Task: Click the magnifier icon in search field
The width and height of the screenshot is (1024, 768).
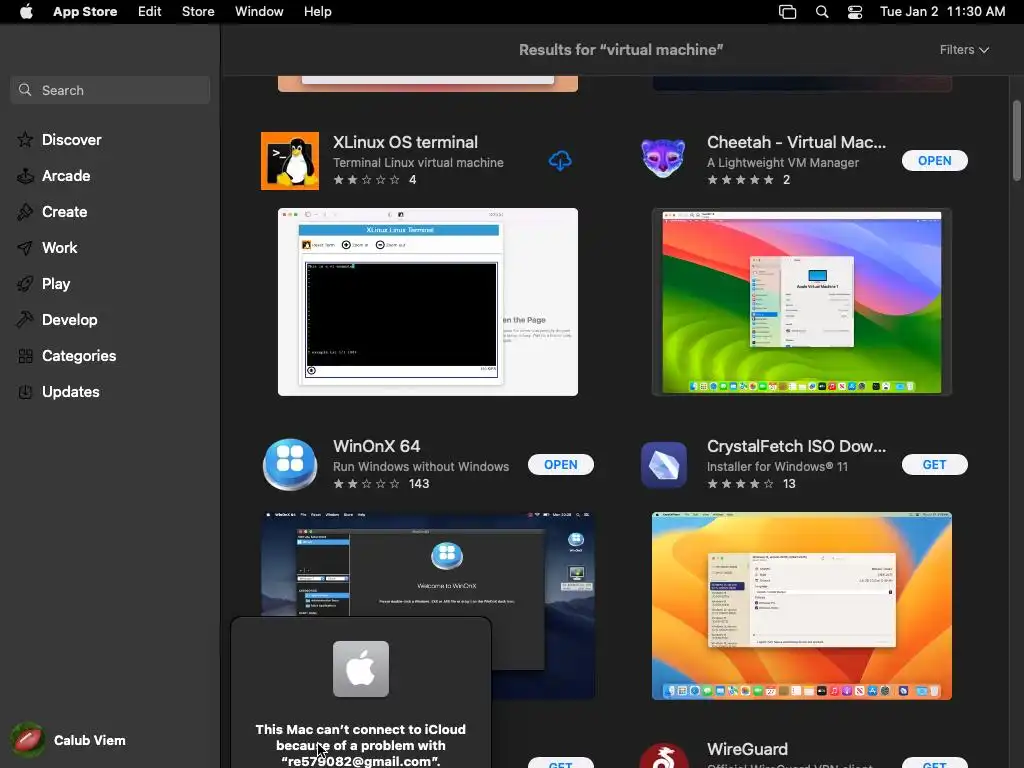Action: click(x=25, y=90)
